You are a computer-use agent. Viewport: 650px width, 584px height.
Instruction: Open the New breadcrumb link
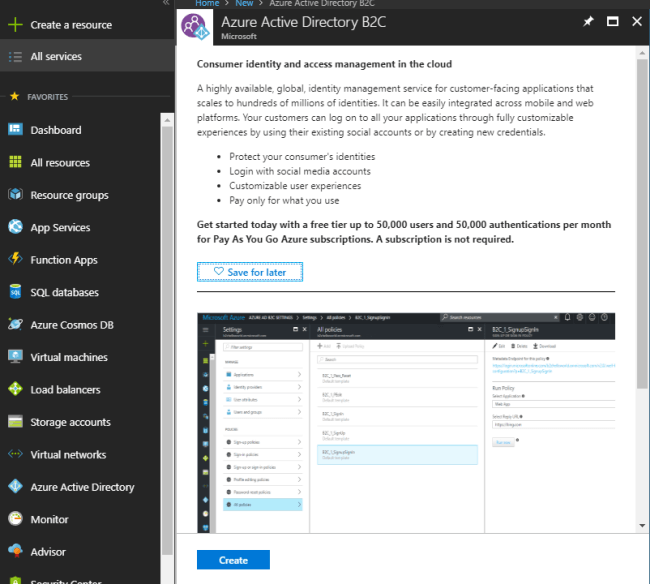[x=244, y=3]
